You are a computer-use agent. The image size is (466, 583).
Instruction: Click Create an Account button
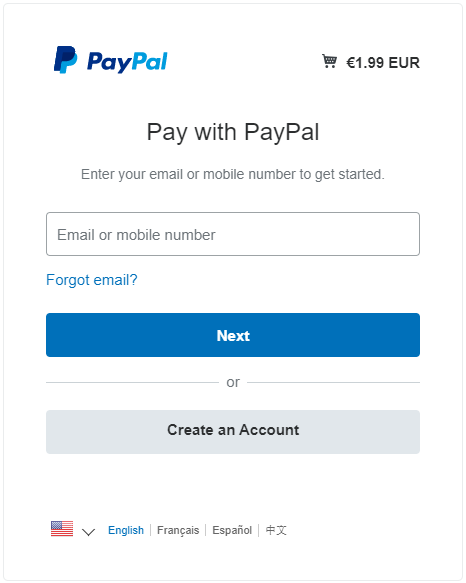233,432
